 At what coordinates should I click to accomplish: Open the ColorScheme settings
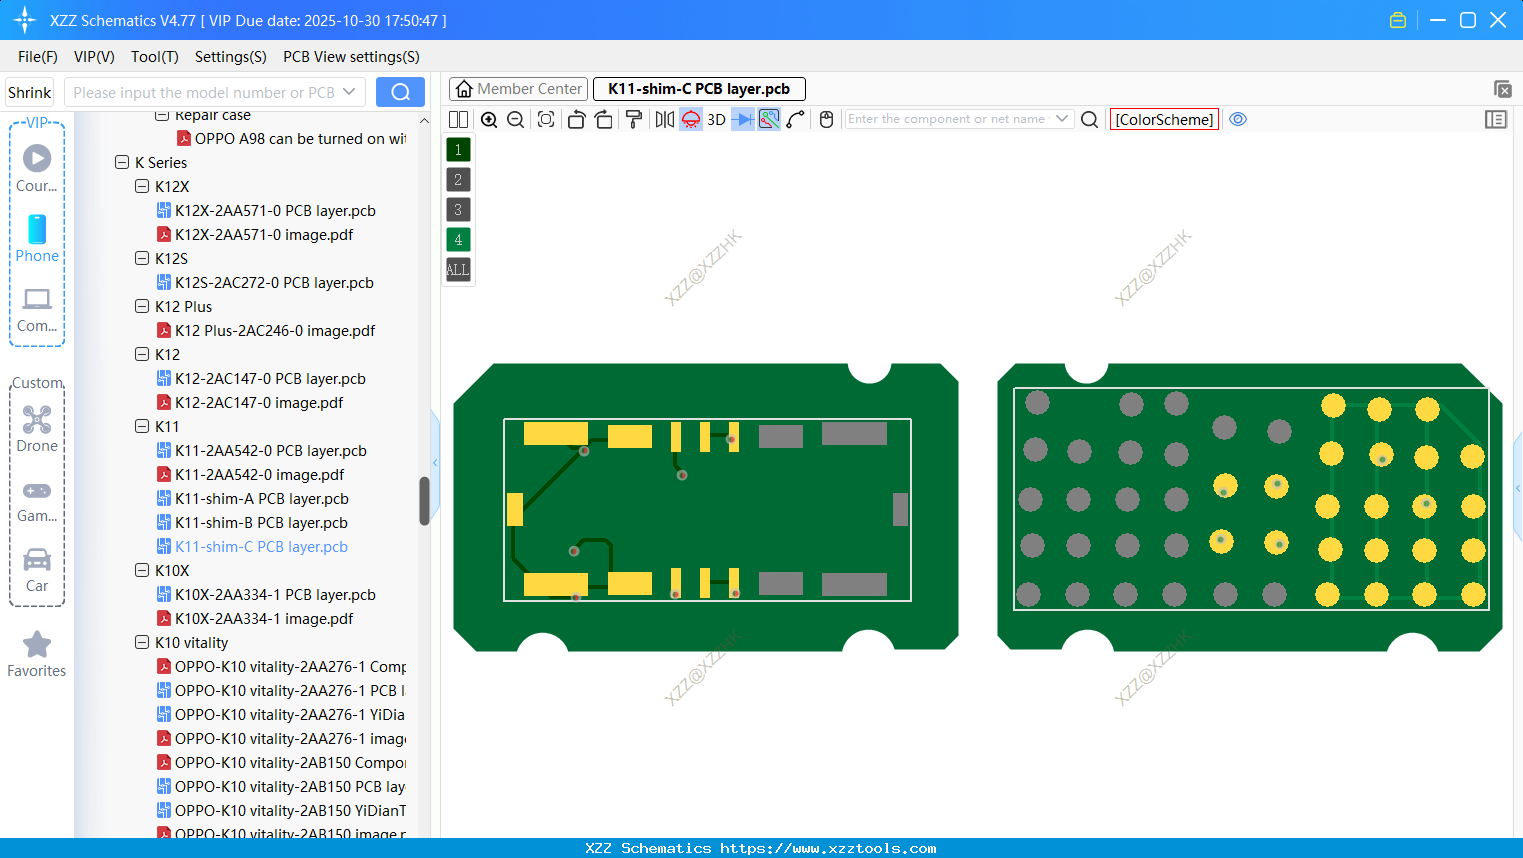coord(1163,118)
